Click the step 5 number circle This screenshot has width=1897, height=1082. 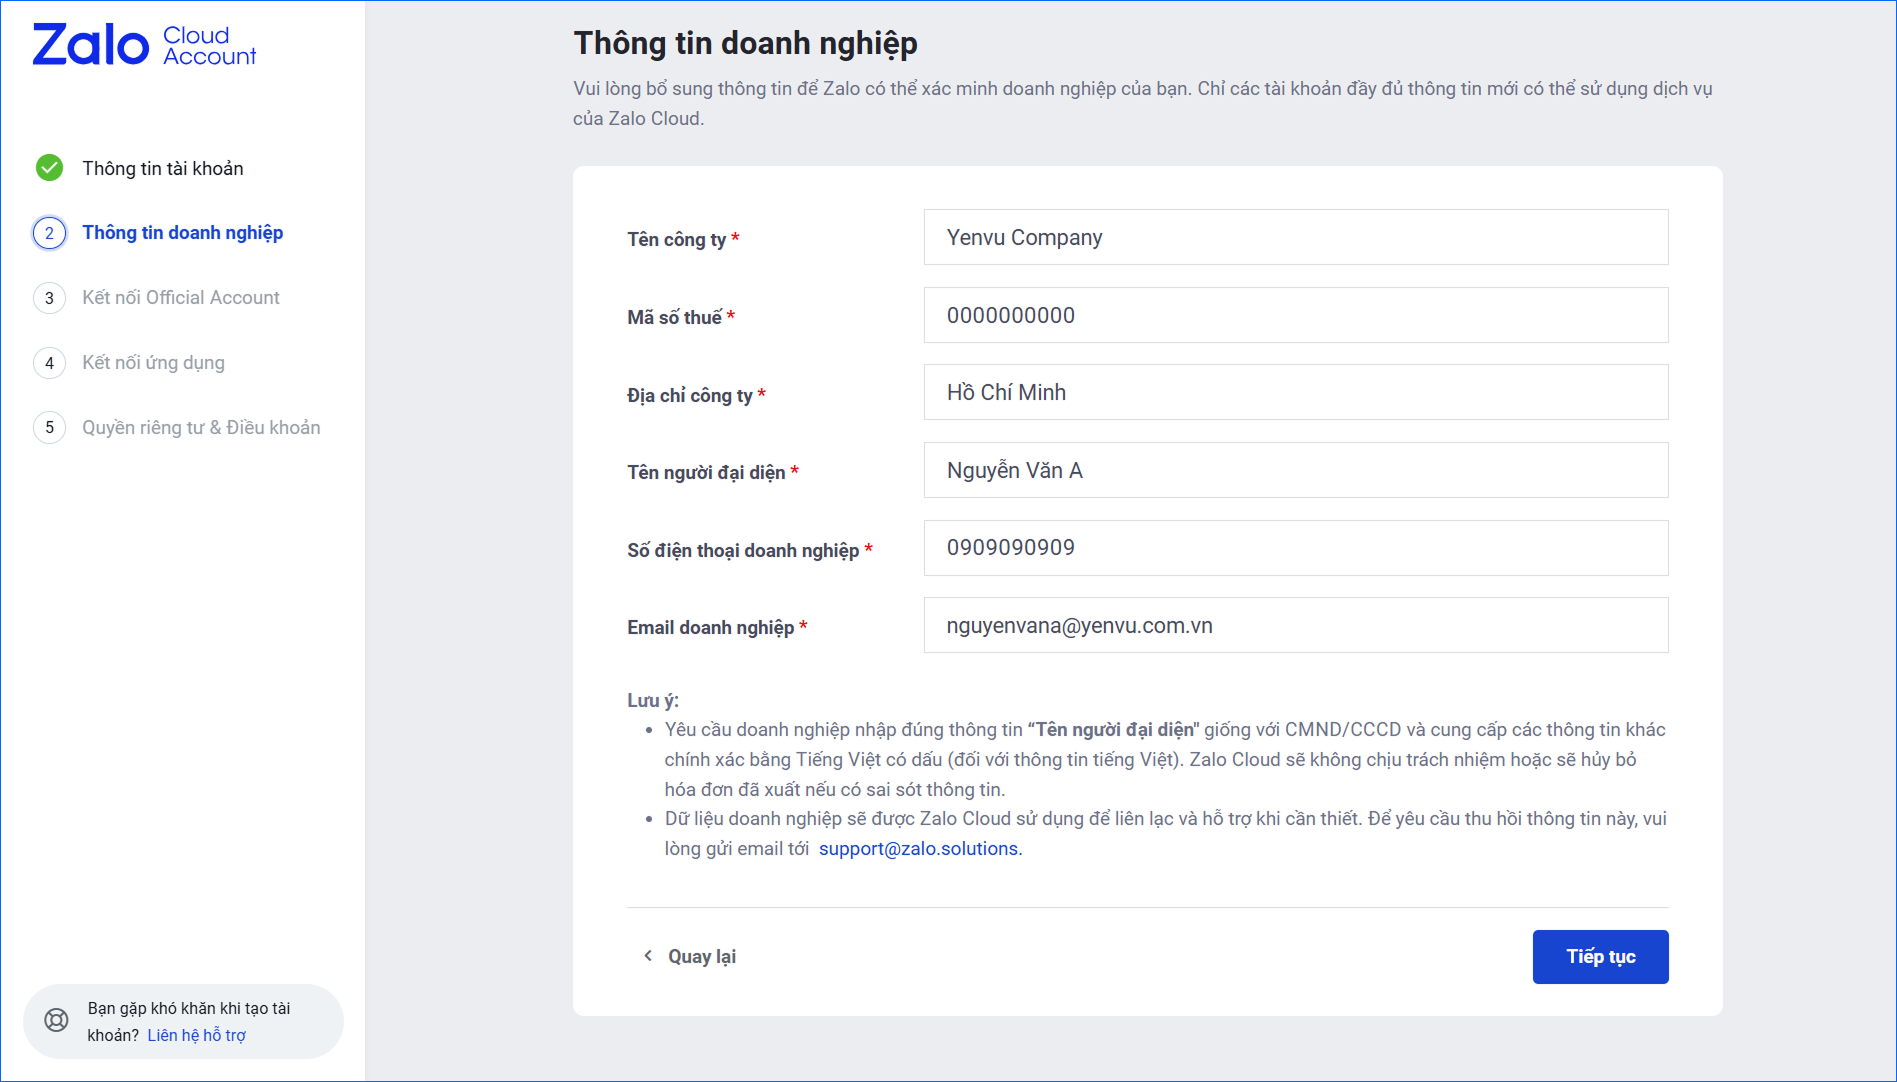click(x=49, y=428)
